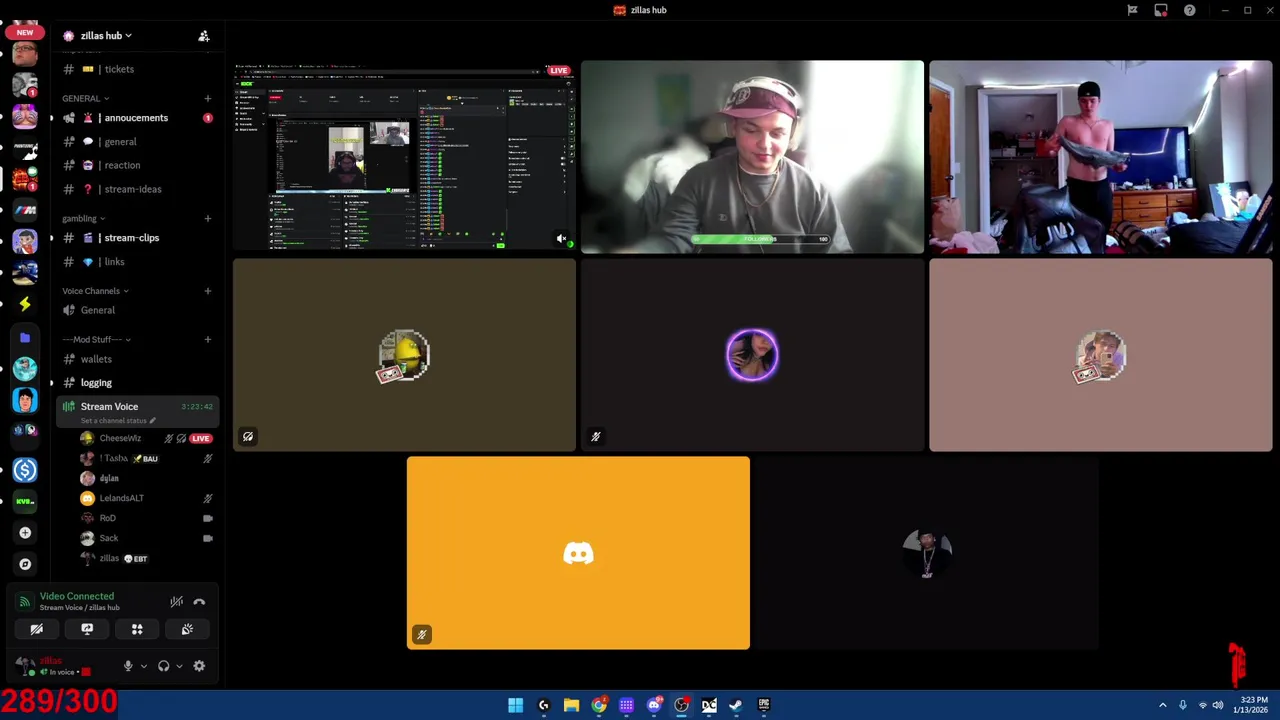This screenshot has width=1280, height=720.
Task: Select LelandsALT in voice member list
Action: click(x=147, y=498)
